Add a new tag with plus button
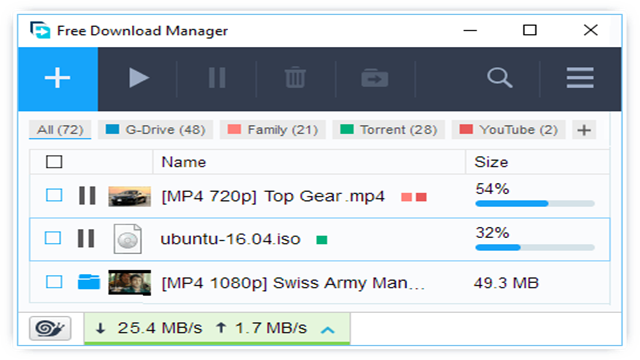This screenshot has height=360, width=640. tap(584, 130)
